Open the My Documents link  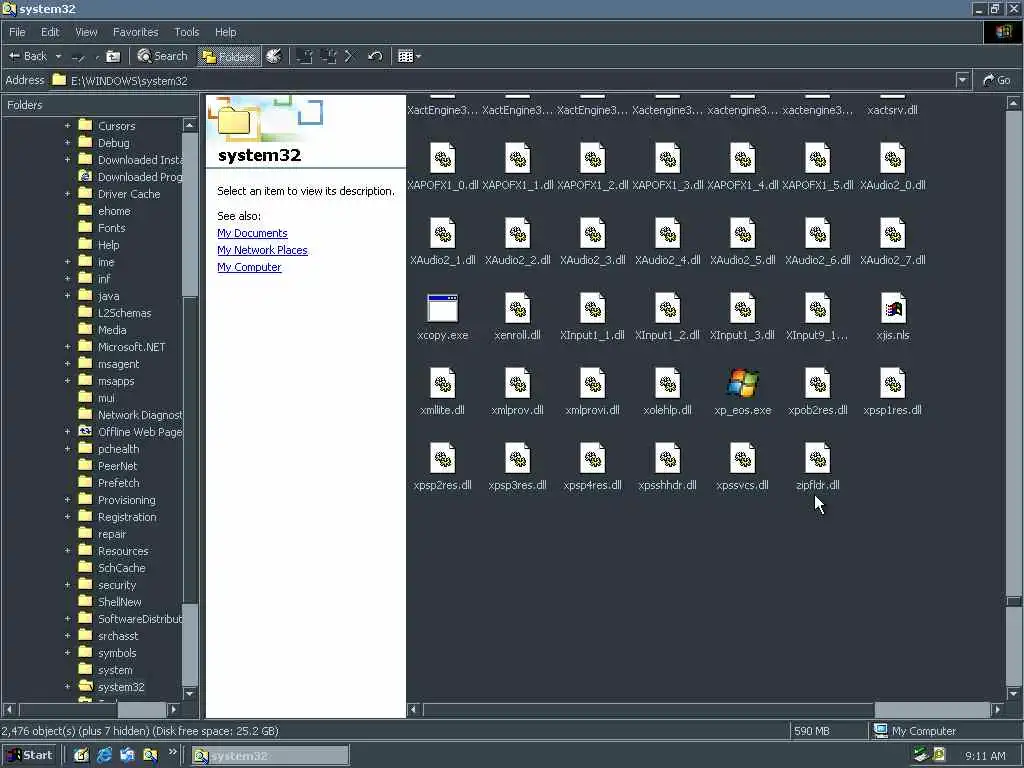coord(252,233)
